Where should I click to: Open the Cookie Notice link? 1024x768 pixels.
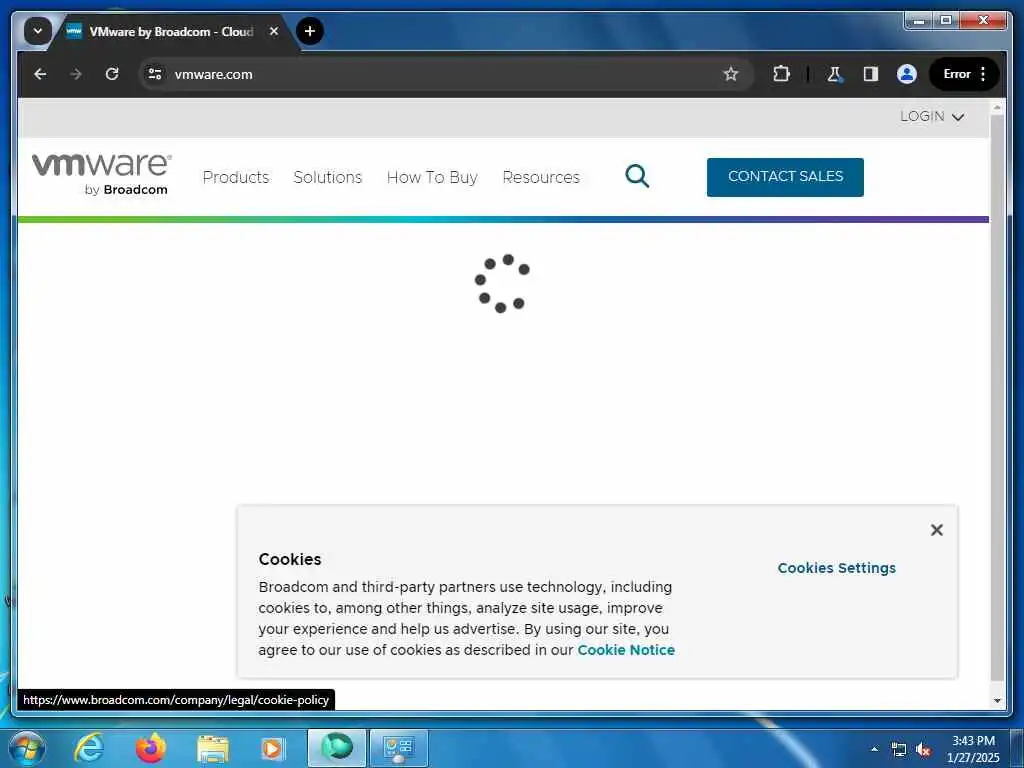pyautogui.click(x=626, y=650)
